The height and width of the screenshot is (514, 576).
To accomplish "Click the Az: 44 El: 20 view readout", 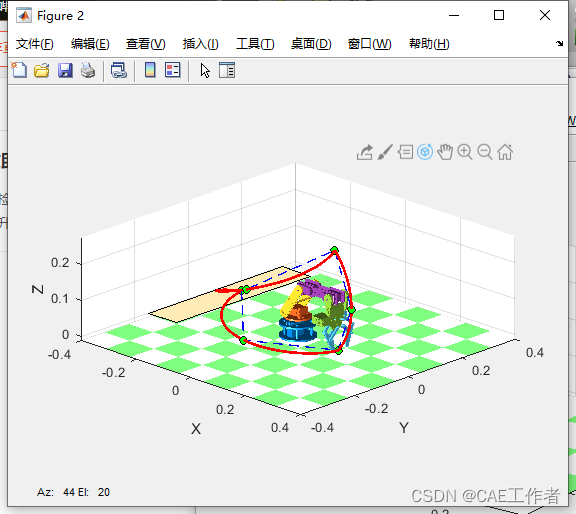I will pyautogui.click(x=73, y=492).
